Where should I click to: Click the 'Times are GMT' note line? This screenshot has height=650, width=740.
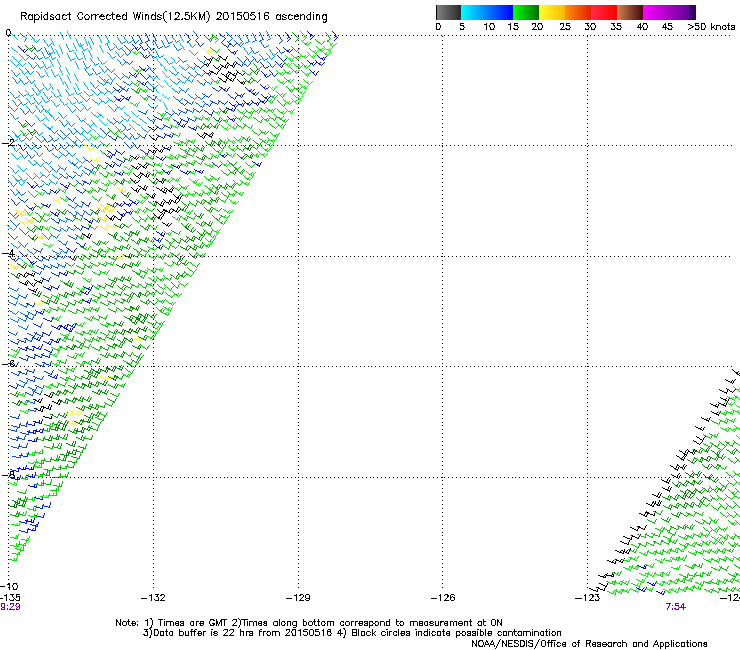[309, 623]
